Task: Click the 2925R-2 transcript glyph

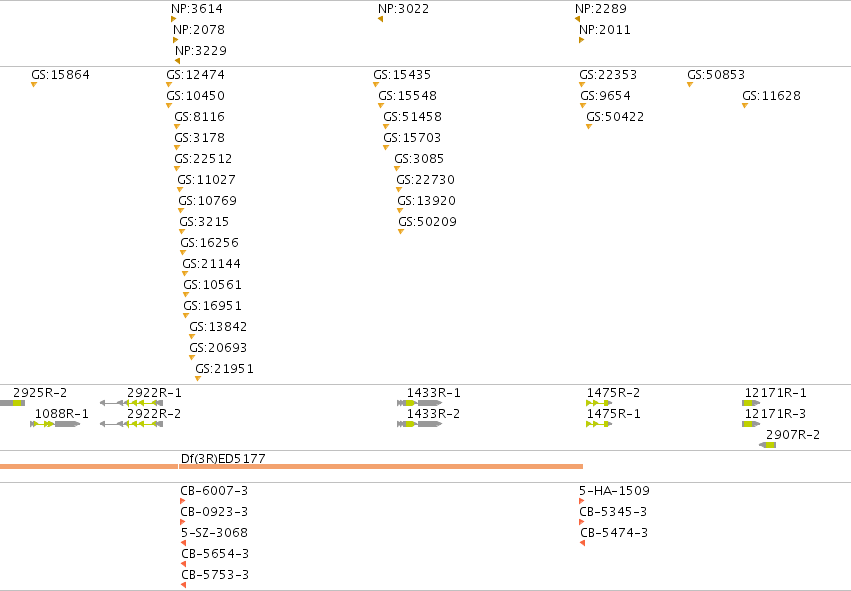Action: [x=12, y=403]
